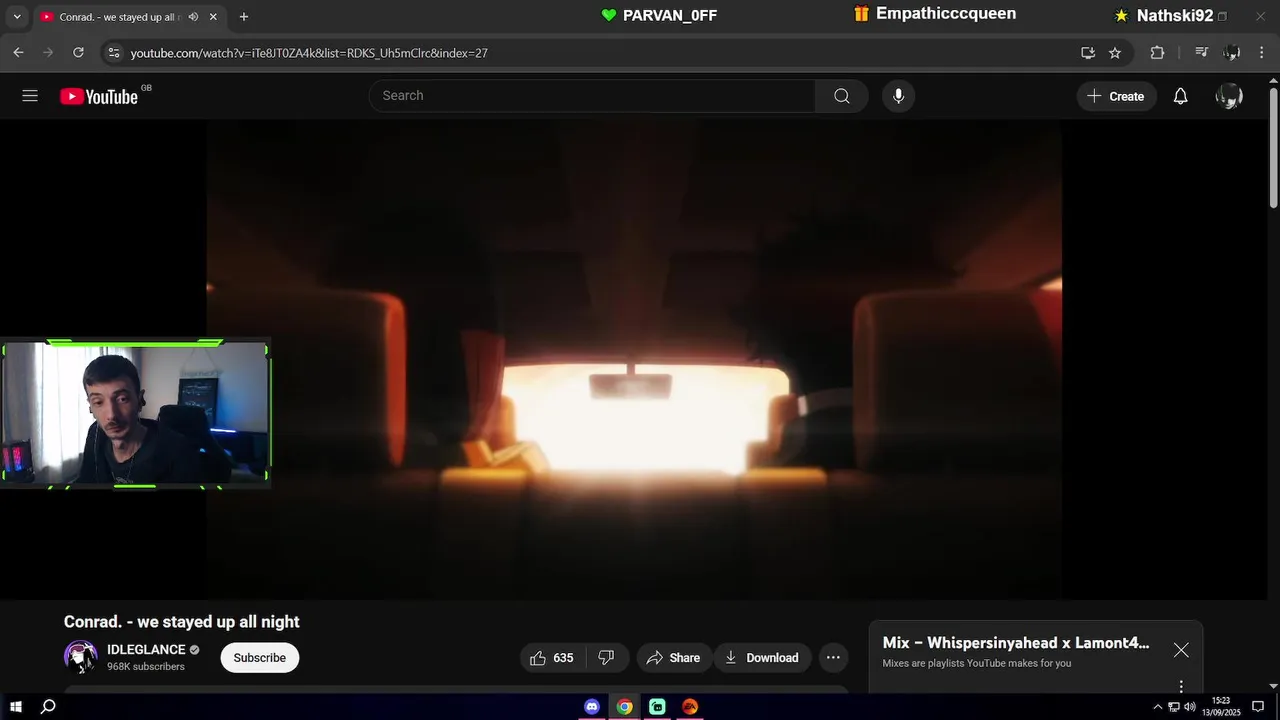
Task: Open Windows action center notifications
Action: (1258, 707)
